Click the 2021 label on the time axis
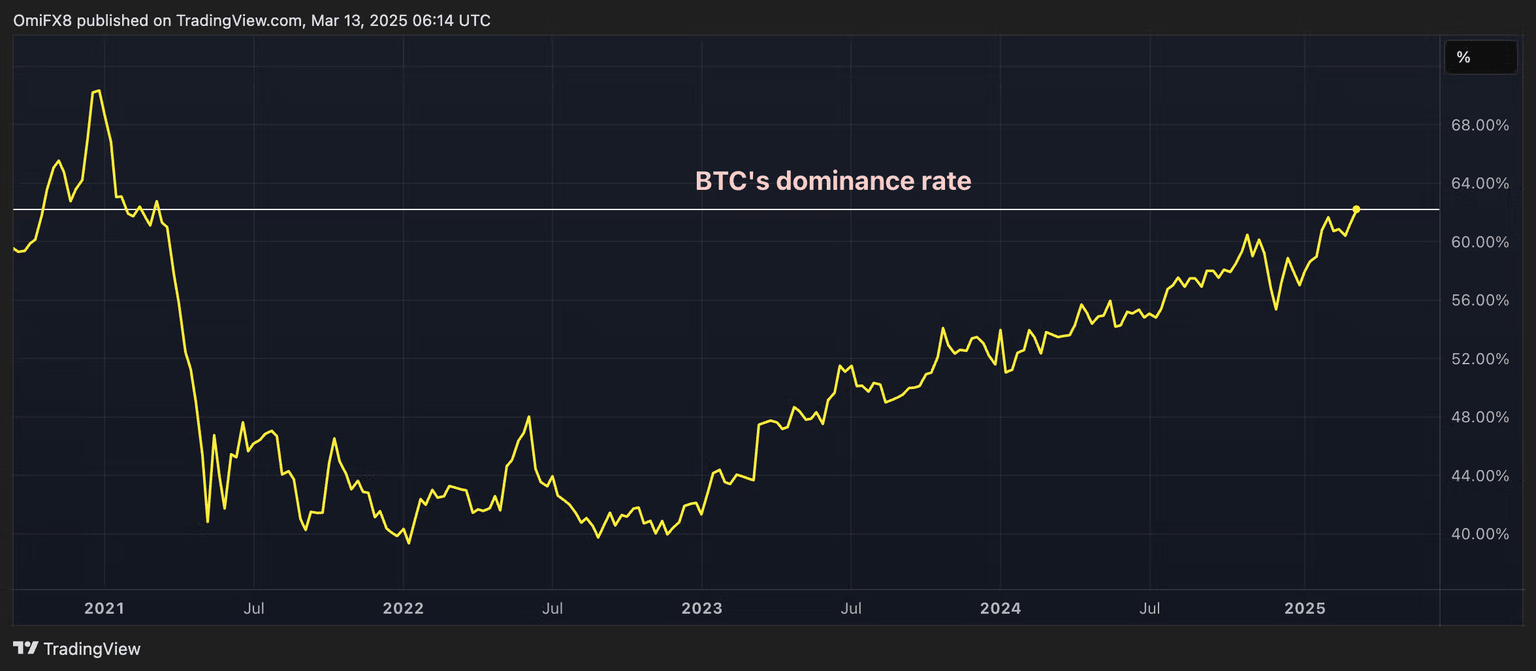This screenshot has height=671, width=1536. click(x=104, y=608)
